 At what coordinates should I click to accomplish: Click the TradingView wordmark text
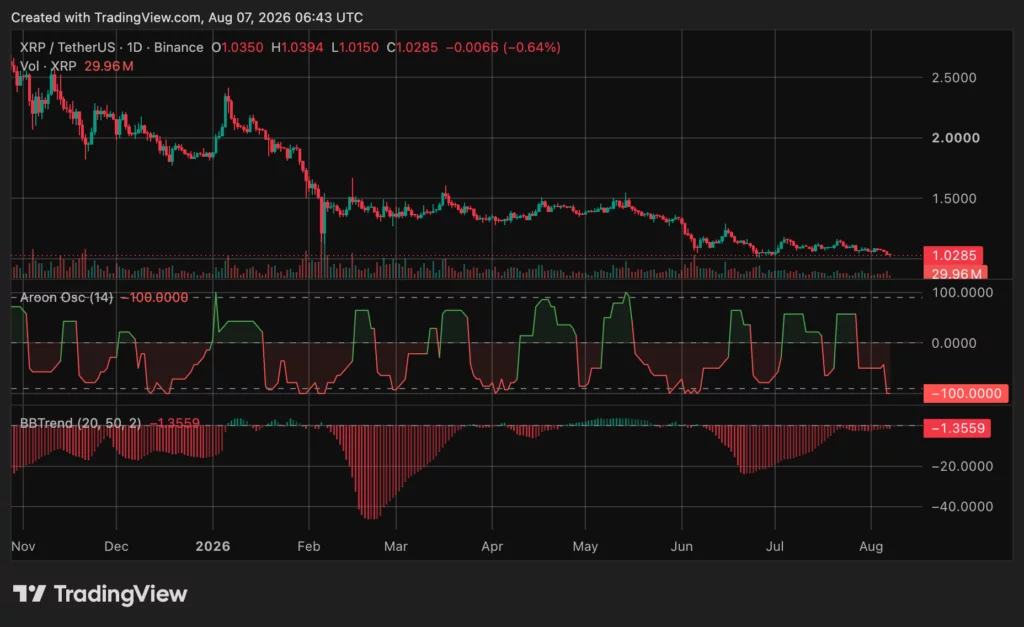coord(120,594)
